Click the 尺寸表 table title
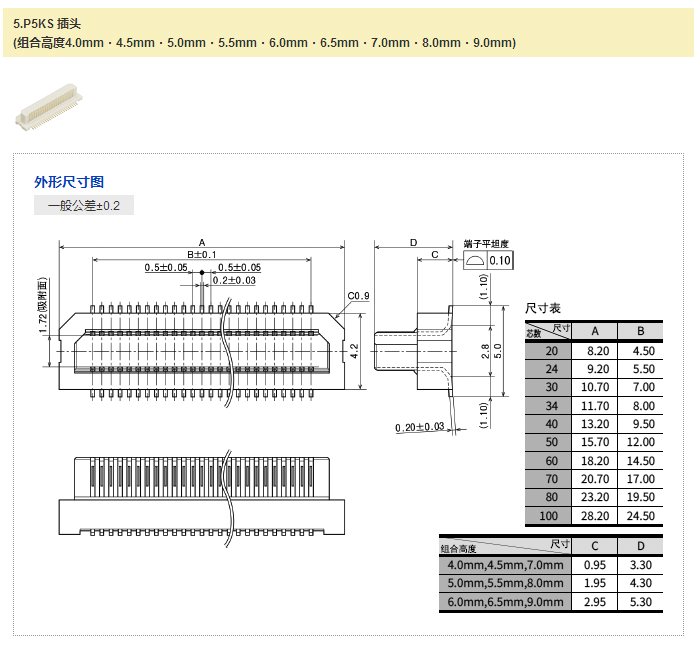The width and height of the screenshot is (697, 653). [543, 308]
